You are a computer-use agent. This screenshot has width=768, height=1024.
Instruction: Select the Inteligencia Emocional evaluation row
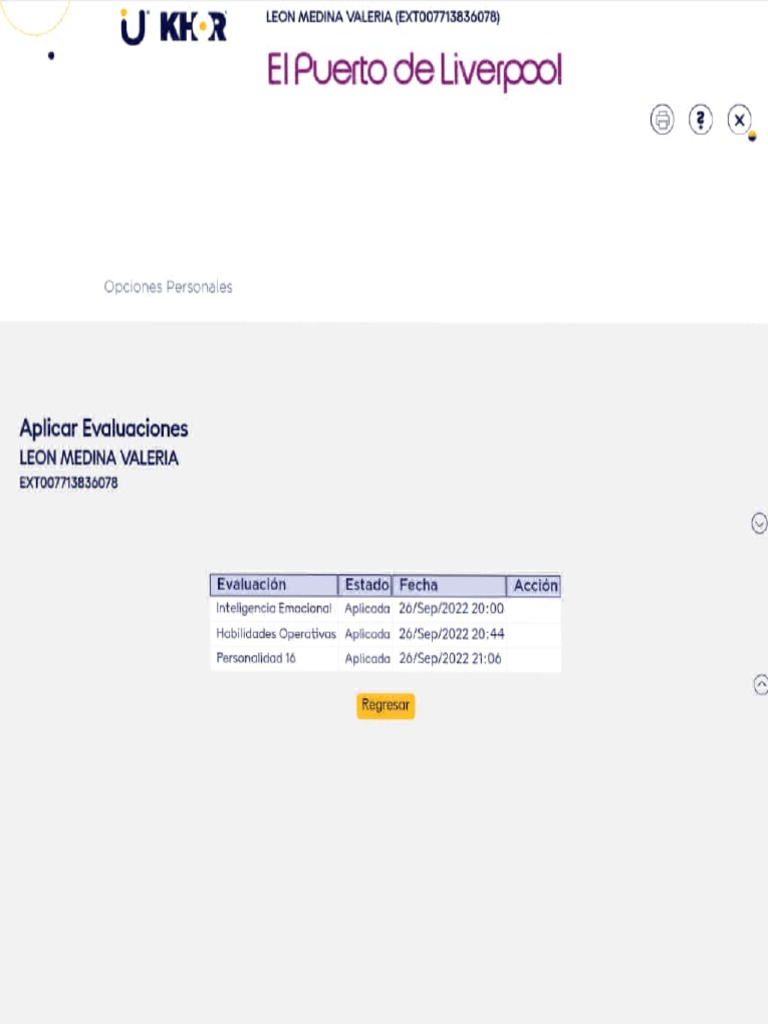click(273, 608)
